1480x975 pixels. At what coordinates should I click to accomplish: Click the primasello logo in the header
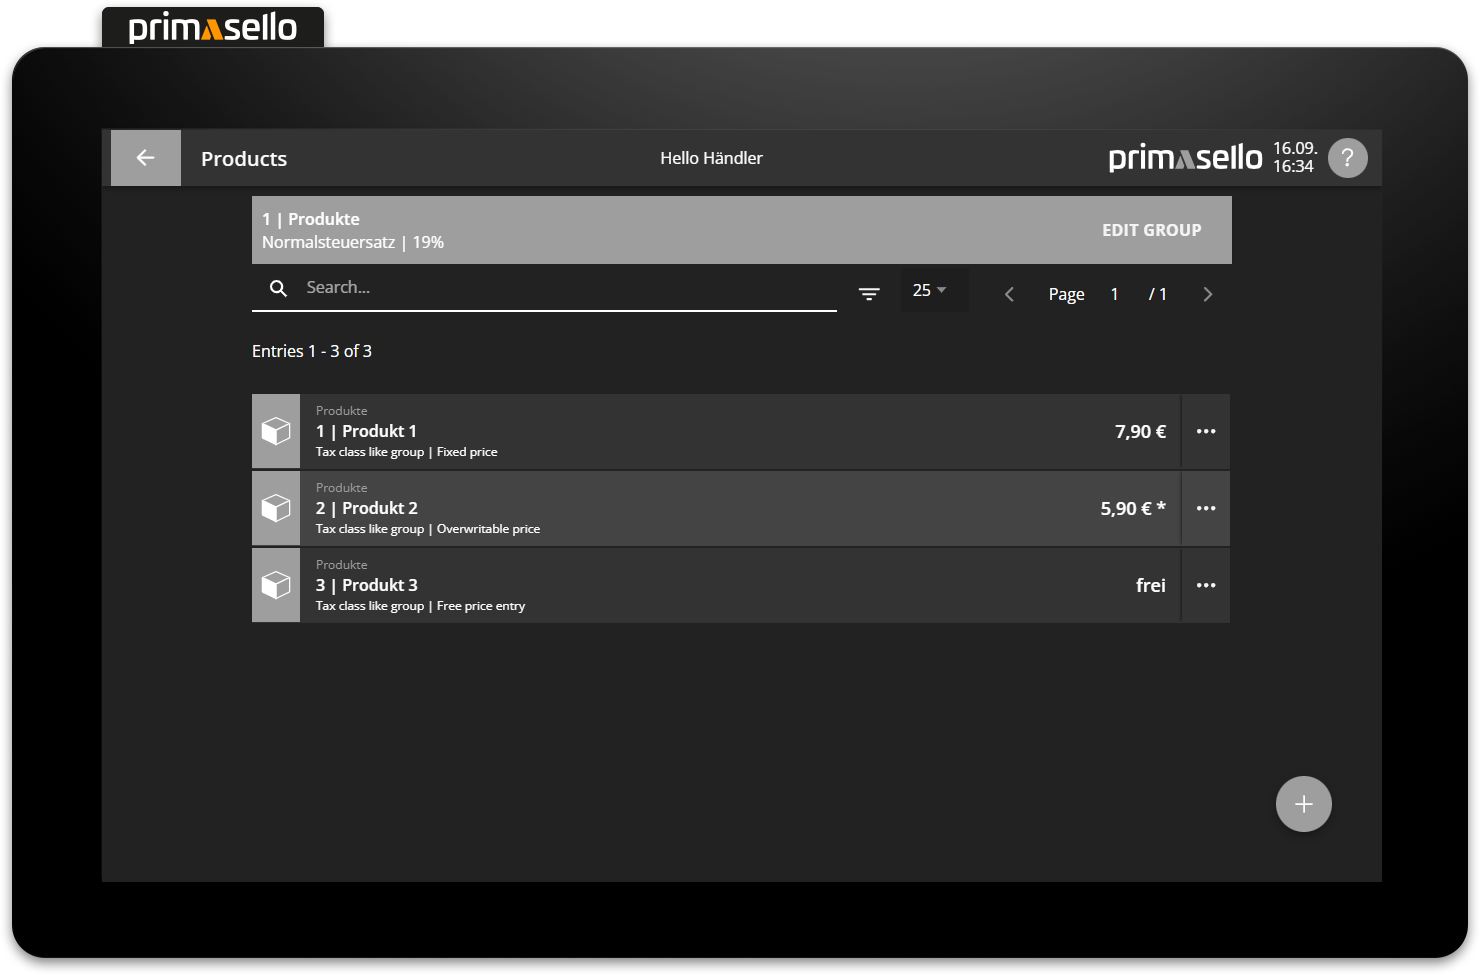[x=1185, y=158]
